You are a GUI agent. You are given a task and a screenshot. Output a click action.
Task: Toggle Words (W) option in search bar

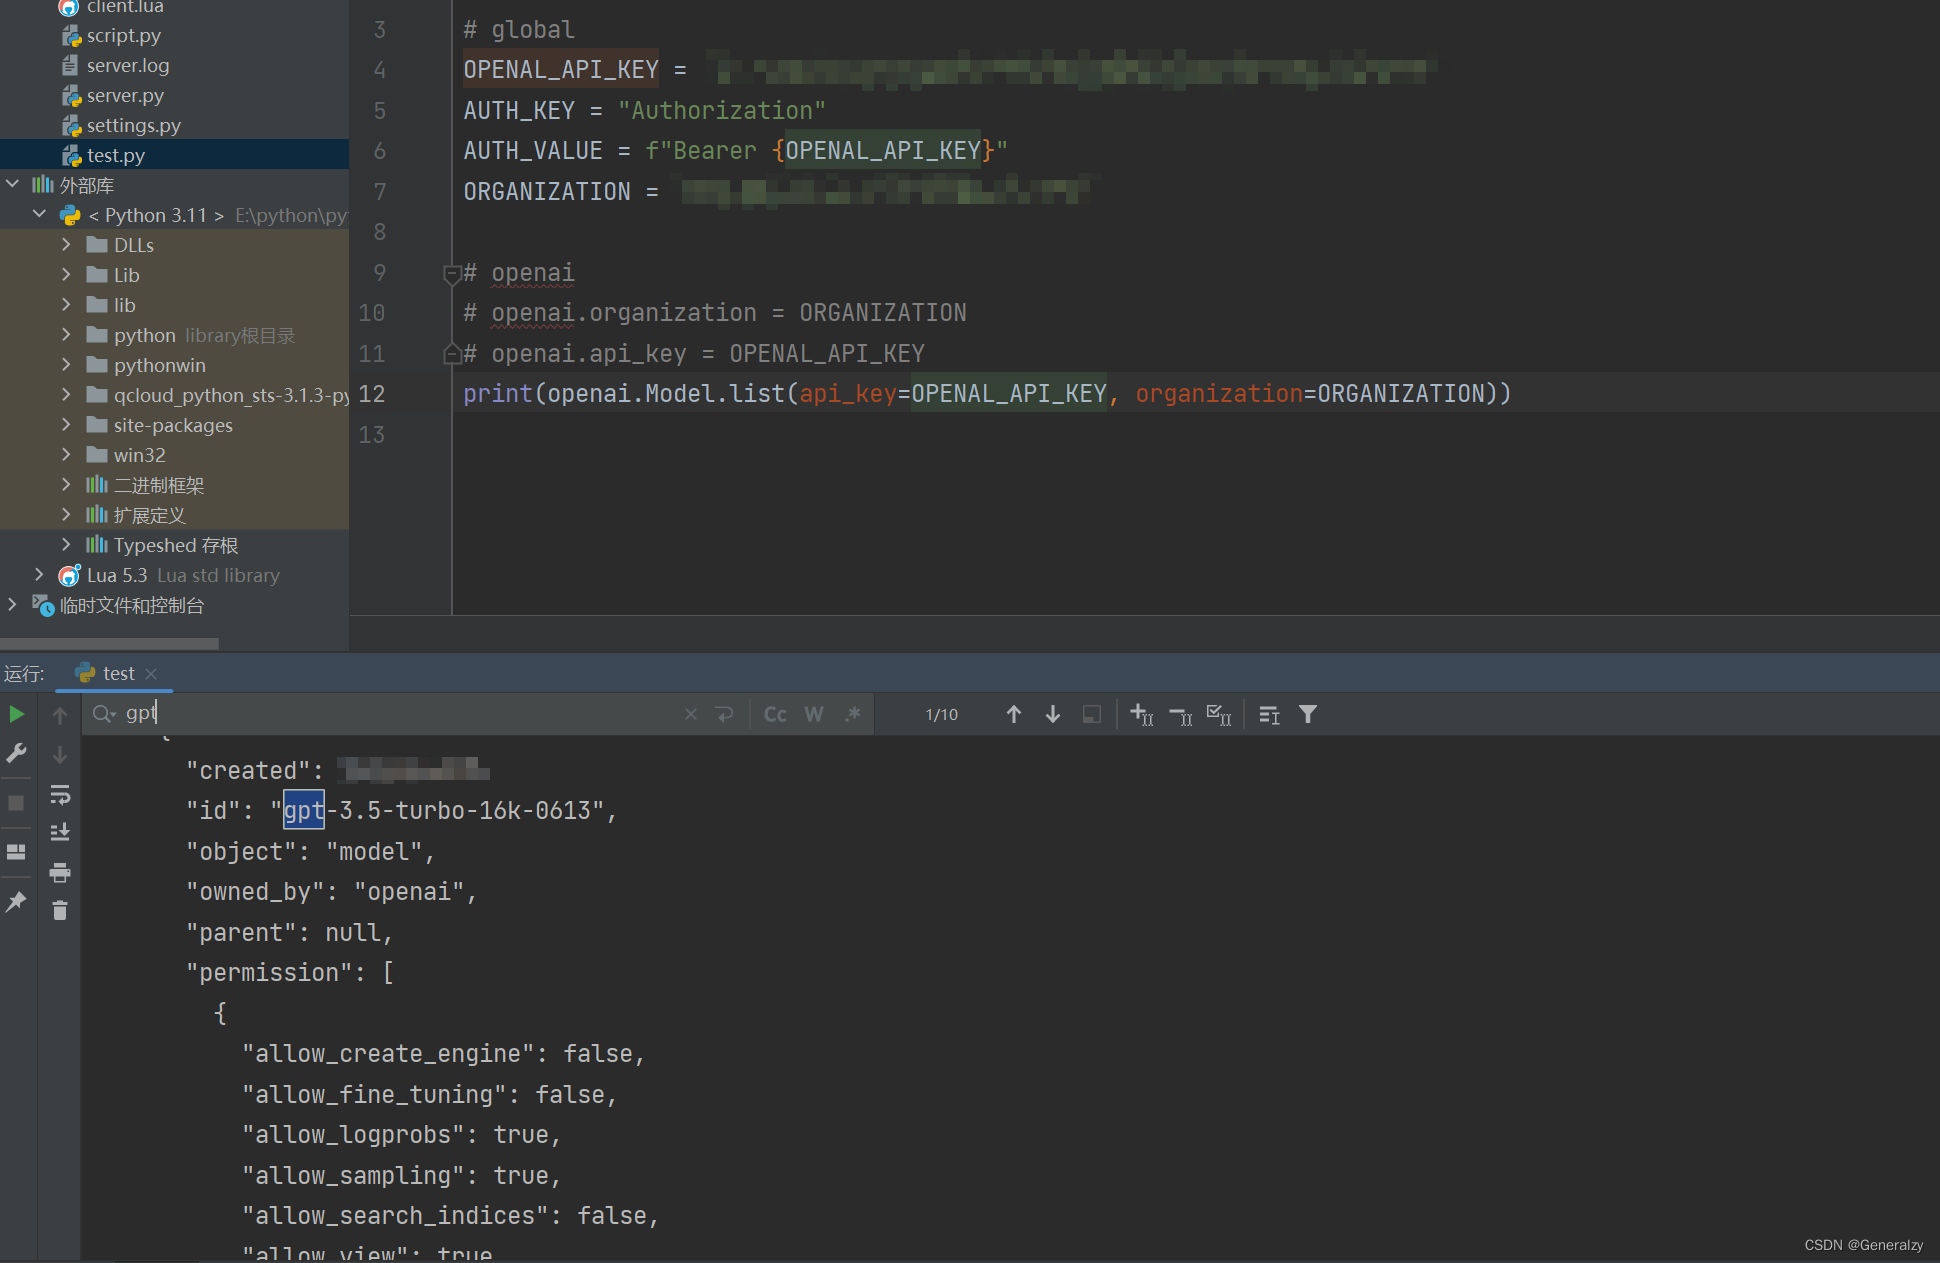(814, 714)
